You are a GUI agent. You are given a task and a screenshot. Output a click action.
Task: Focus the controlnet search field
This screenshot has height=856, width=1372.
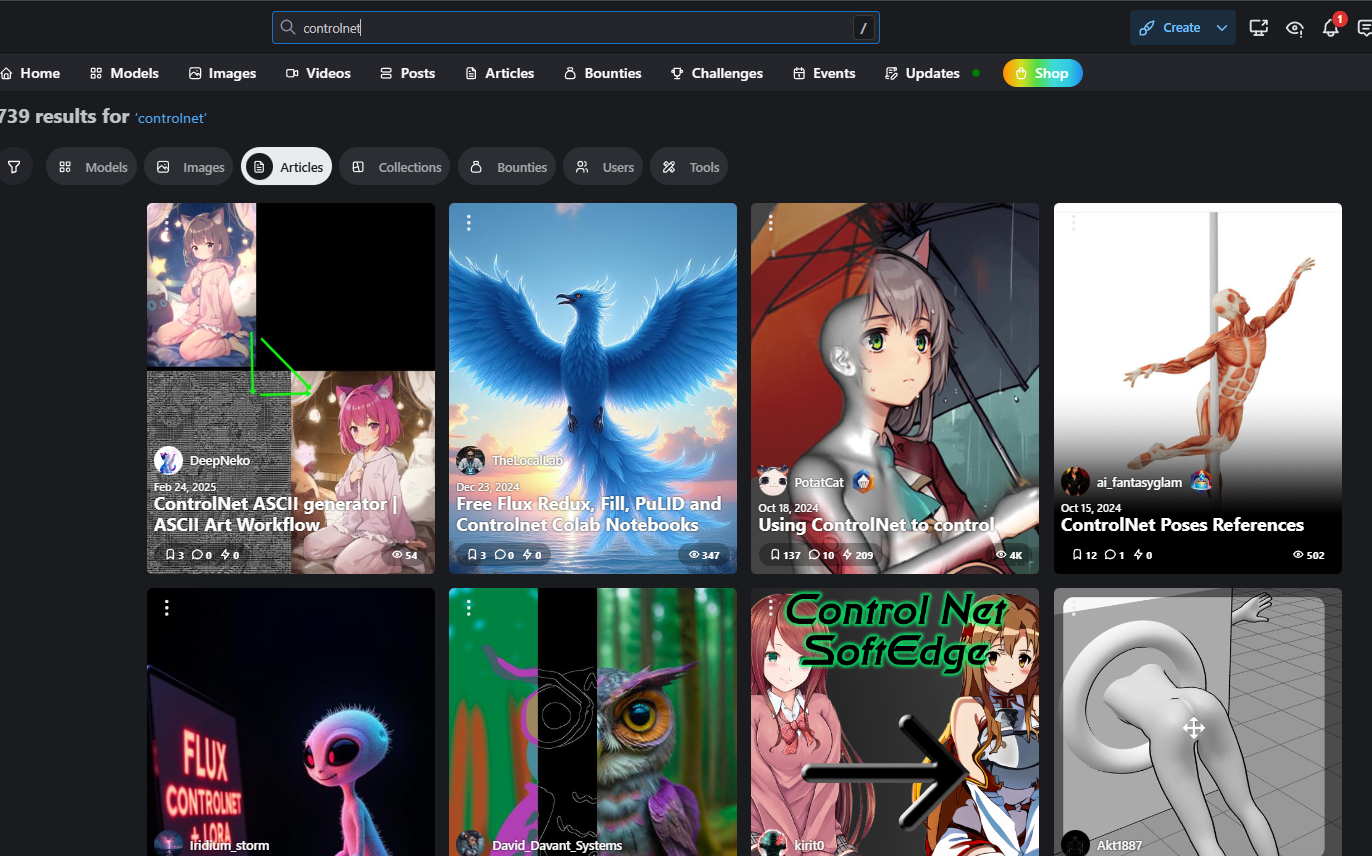pos(575,28)
